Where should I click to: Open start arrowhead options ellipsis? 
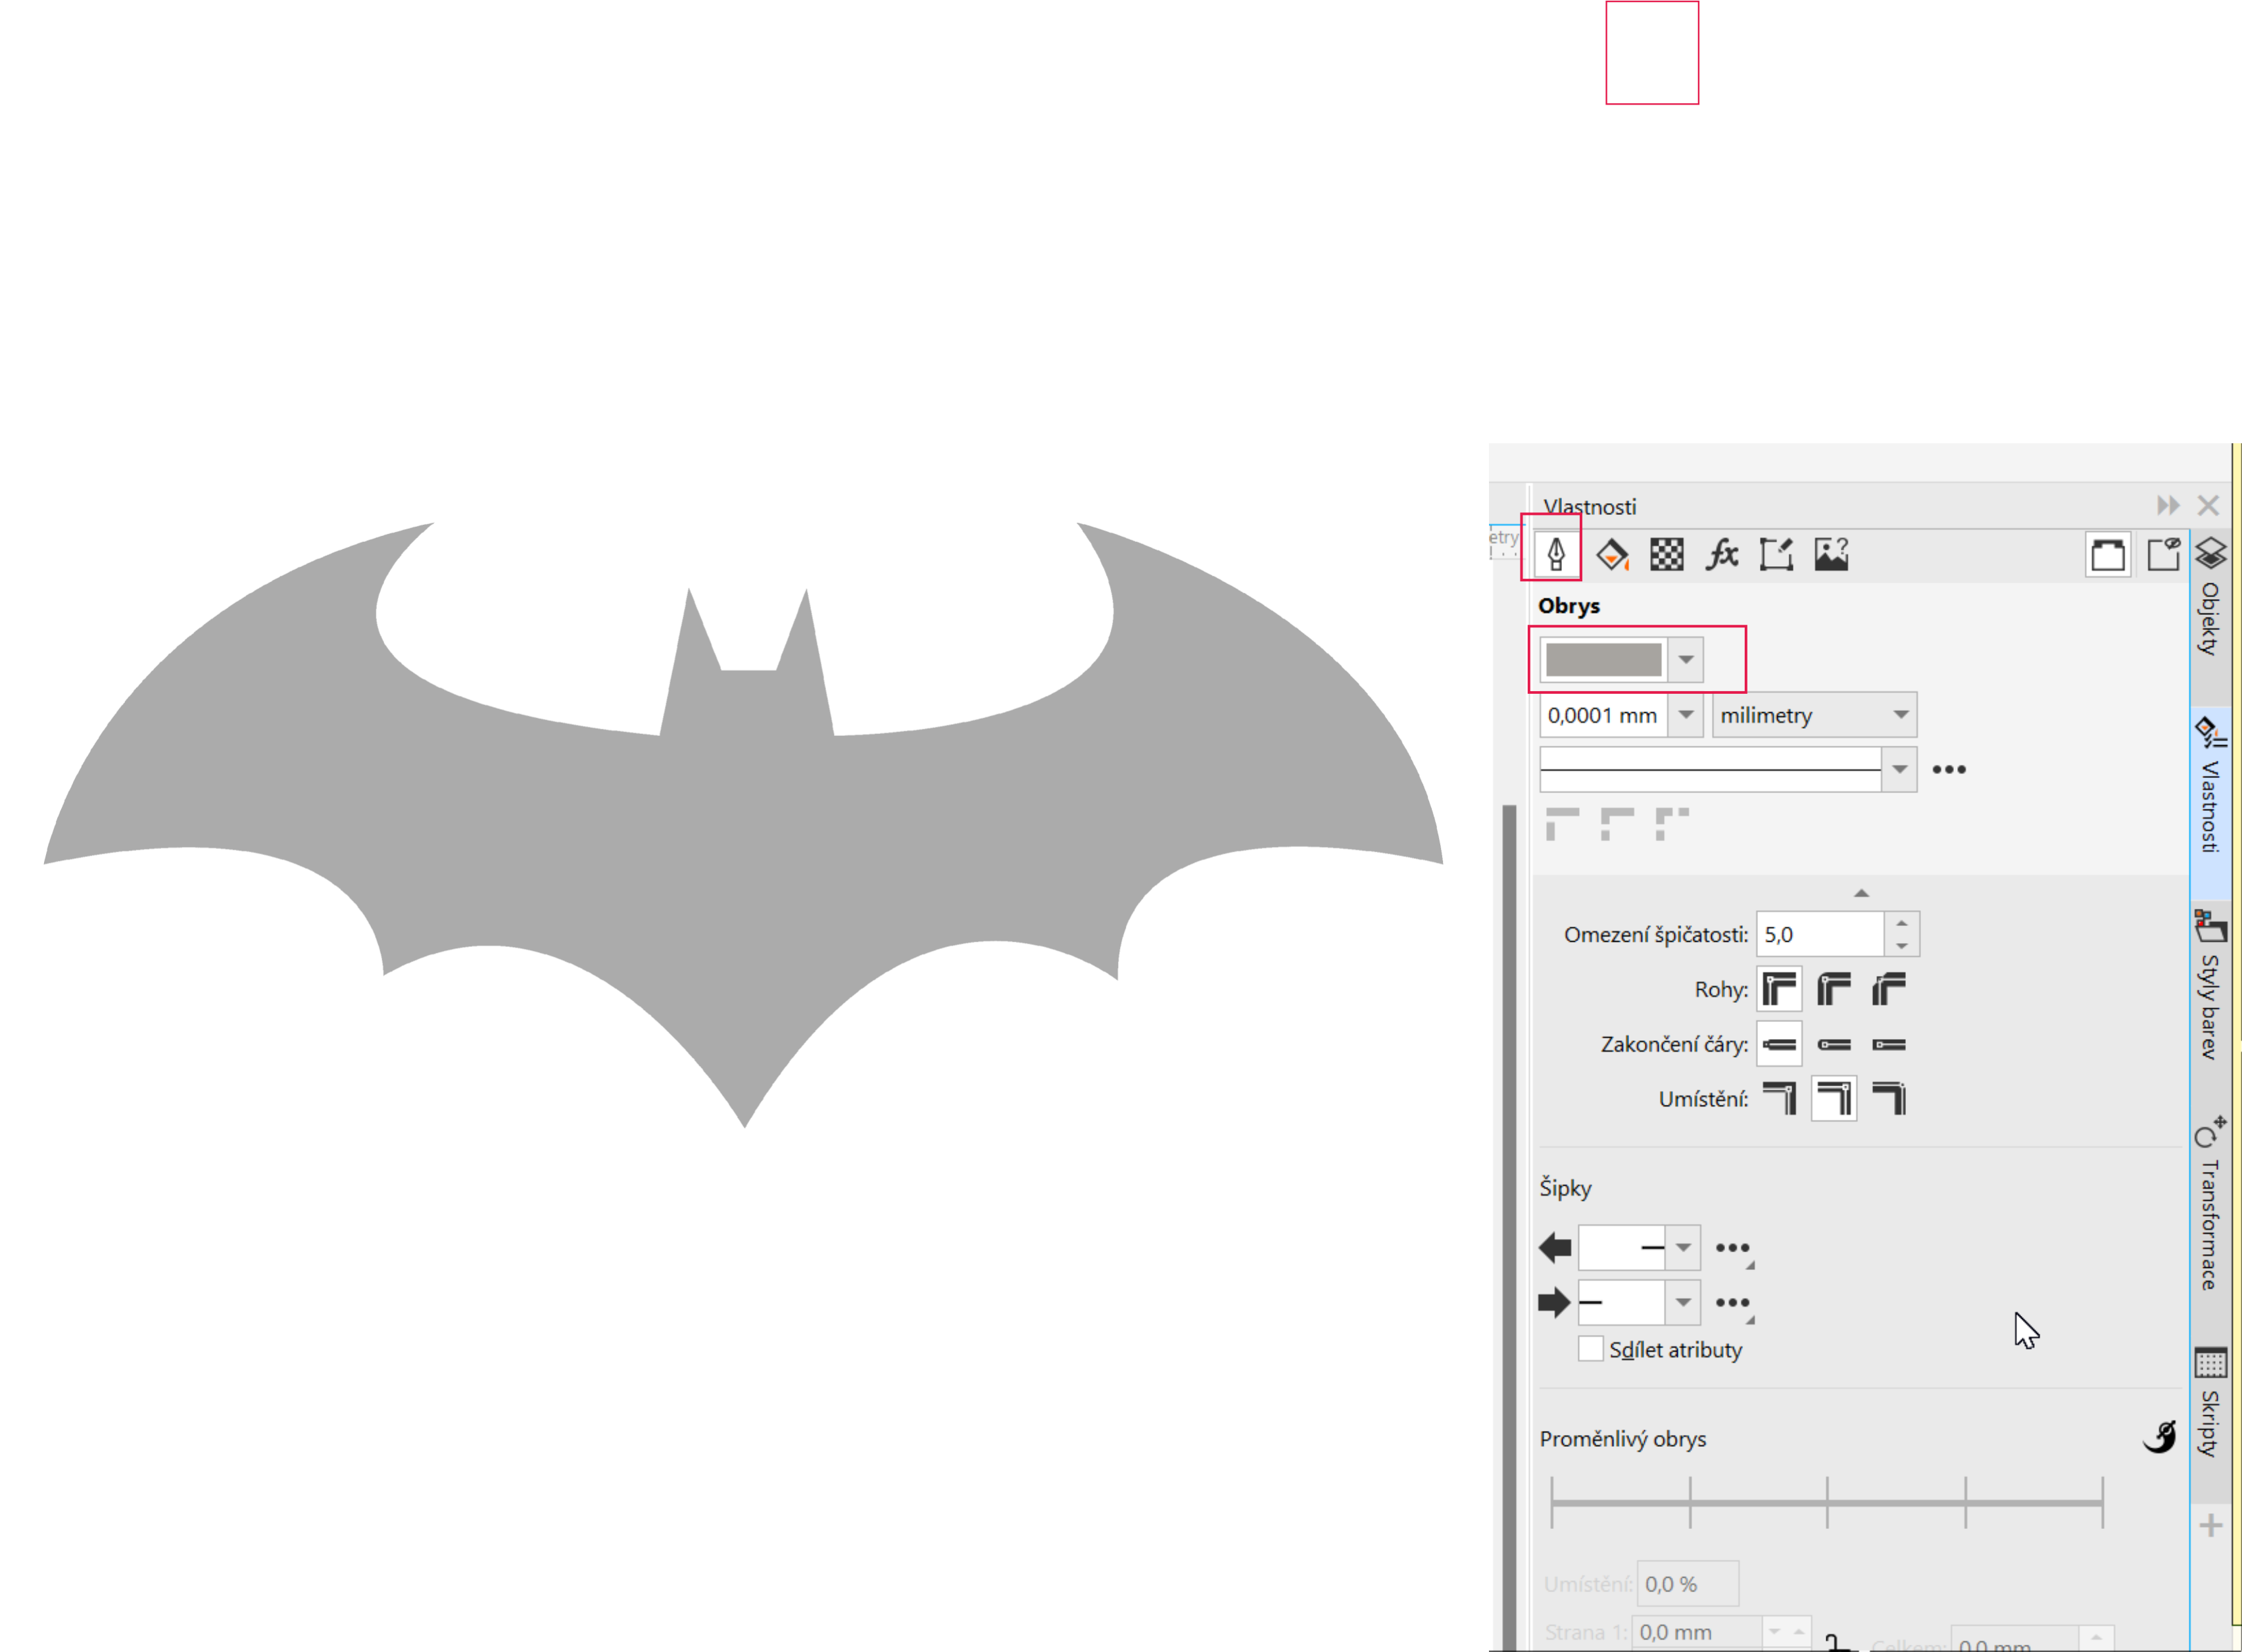point(1732,1248)
